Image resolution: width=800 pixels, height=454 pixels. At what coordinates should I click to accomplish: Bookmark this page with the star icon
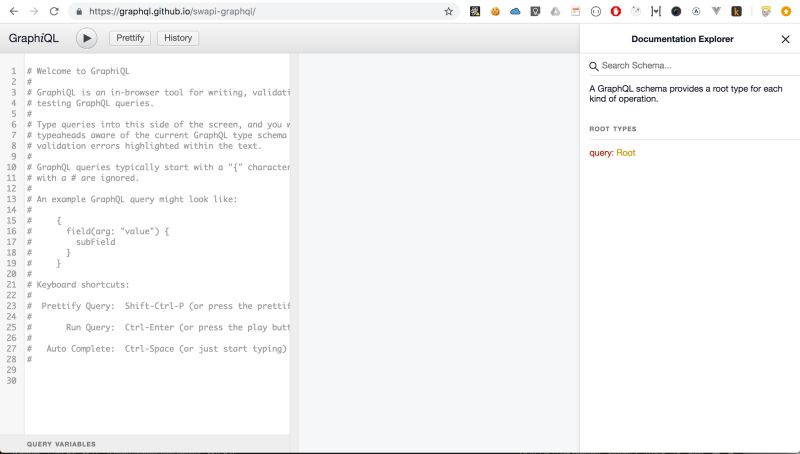pos(448,11)
